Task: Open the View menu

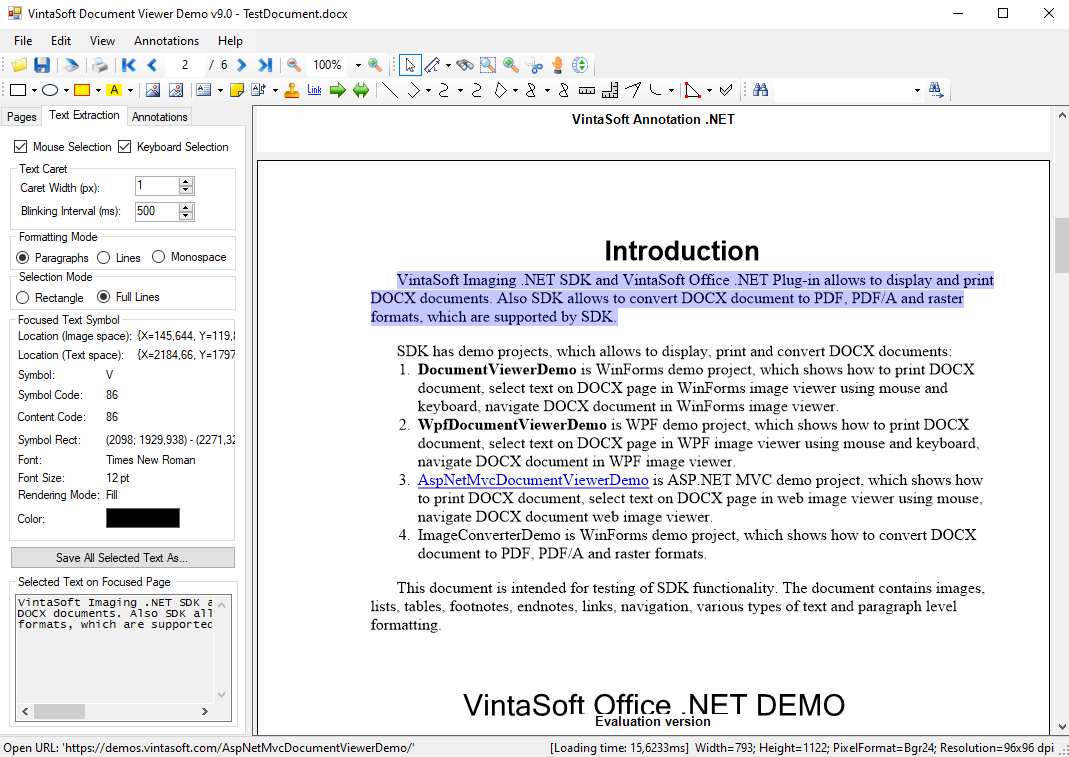Action: (102, 41)
